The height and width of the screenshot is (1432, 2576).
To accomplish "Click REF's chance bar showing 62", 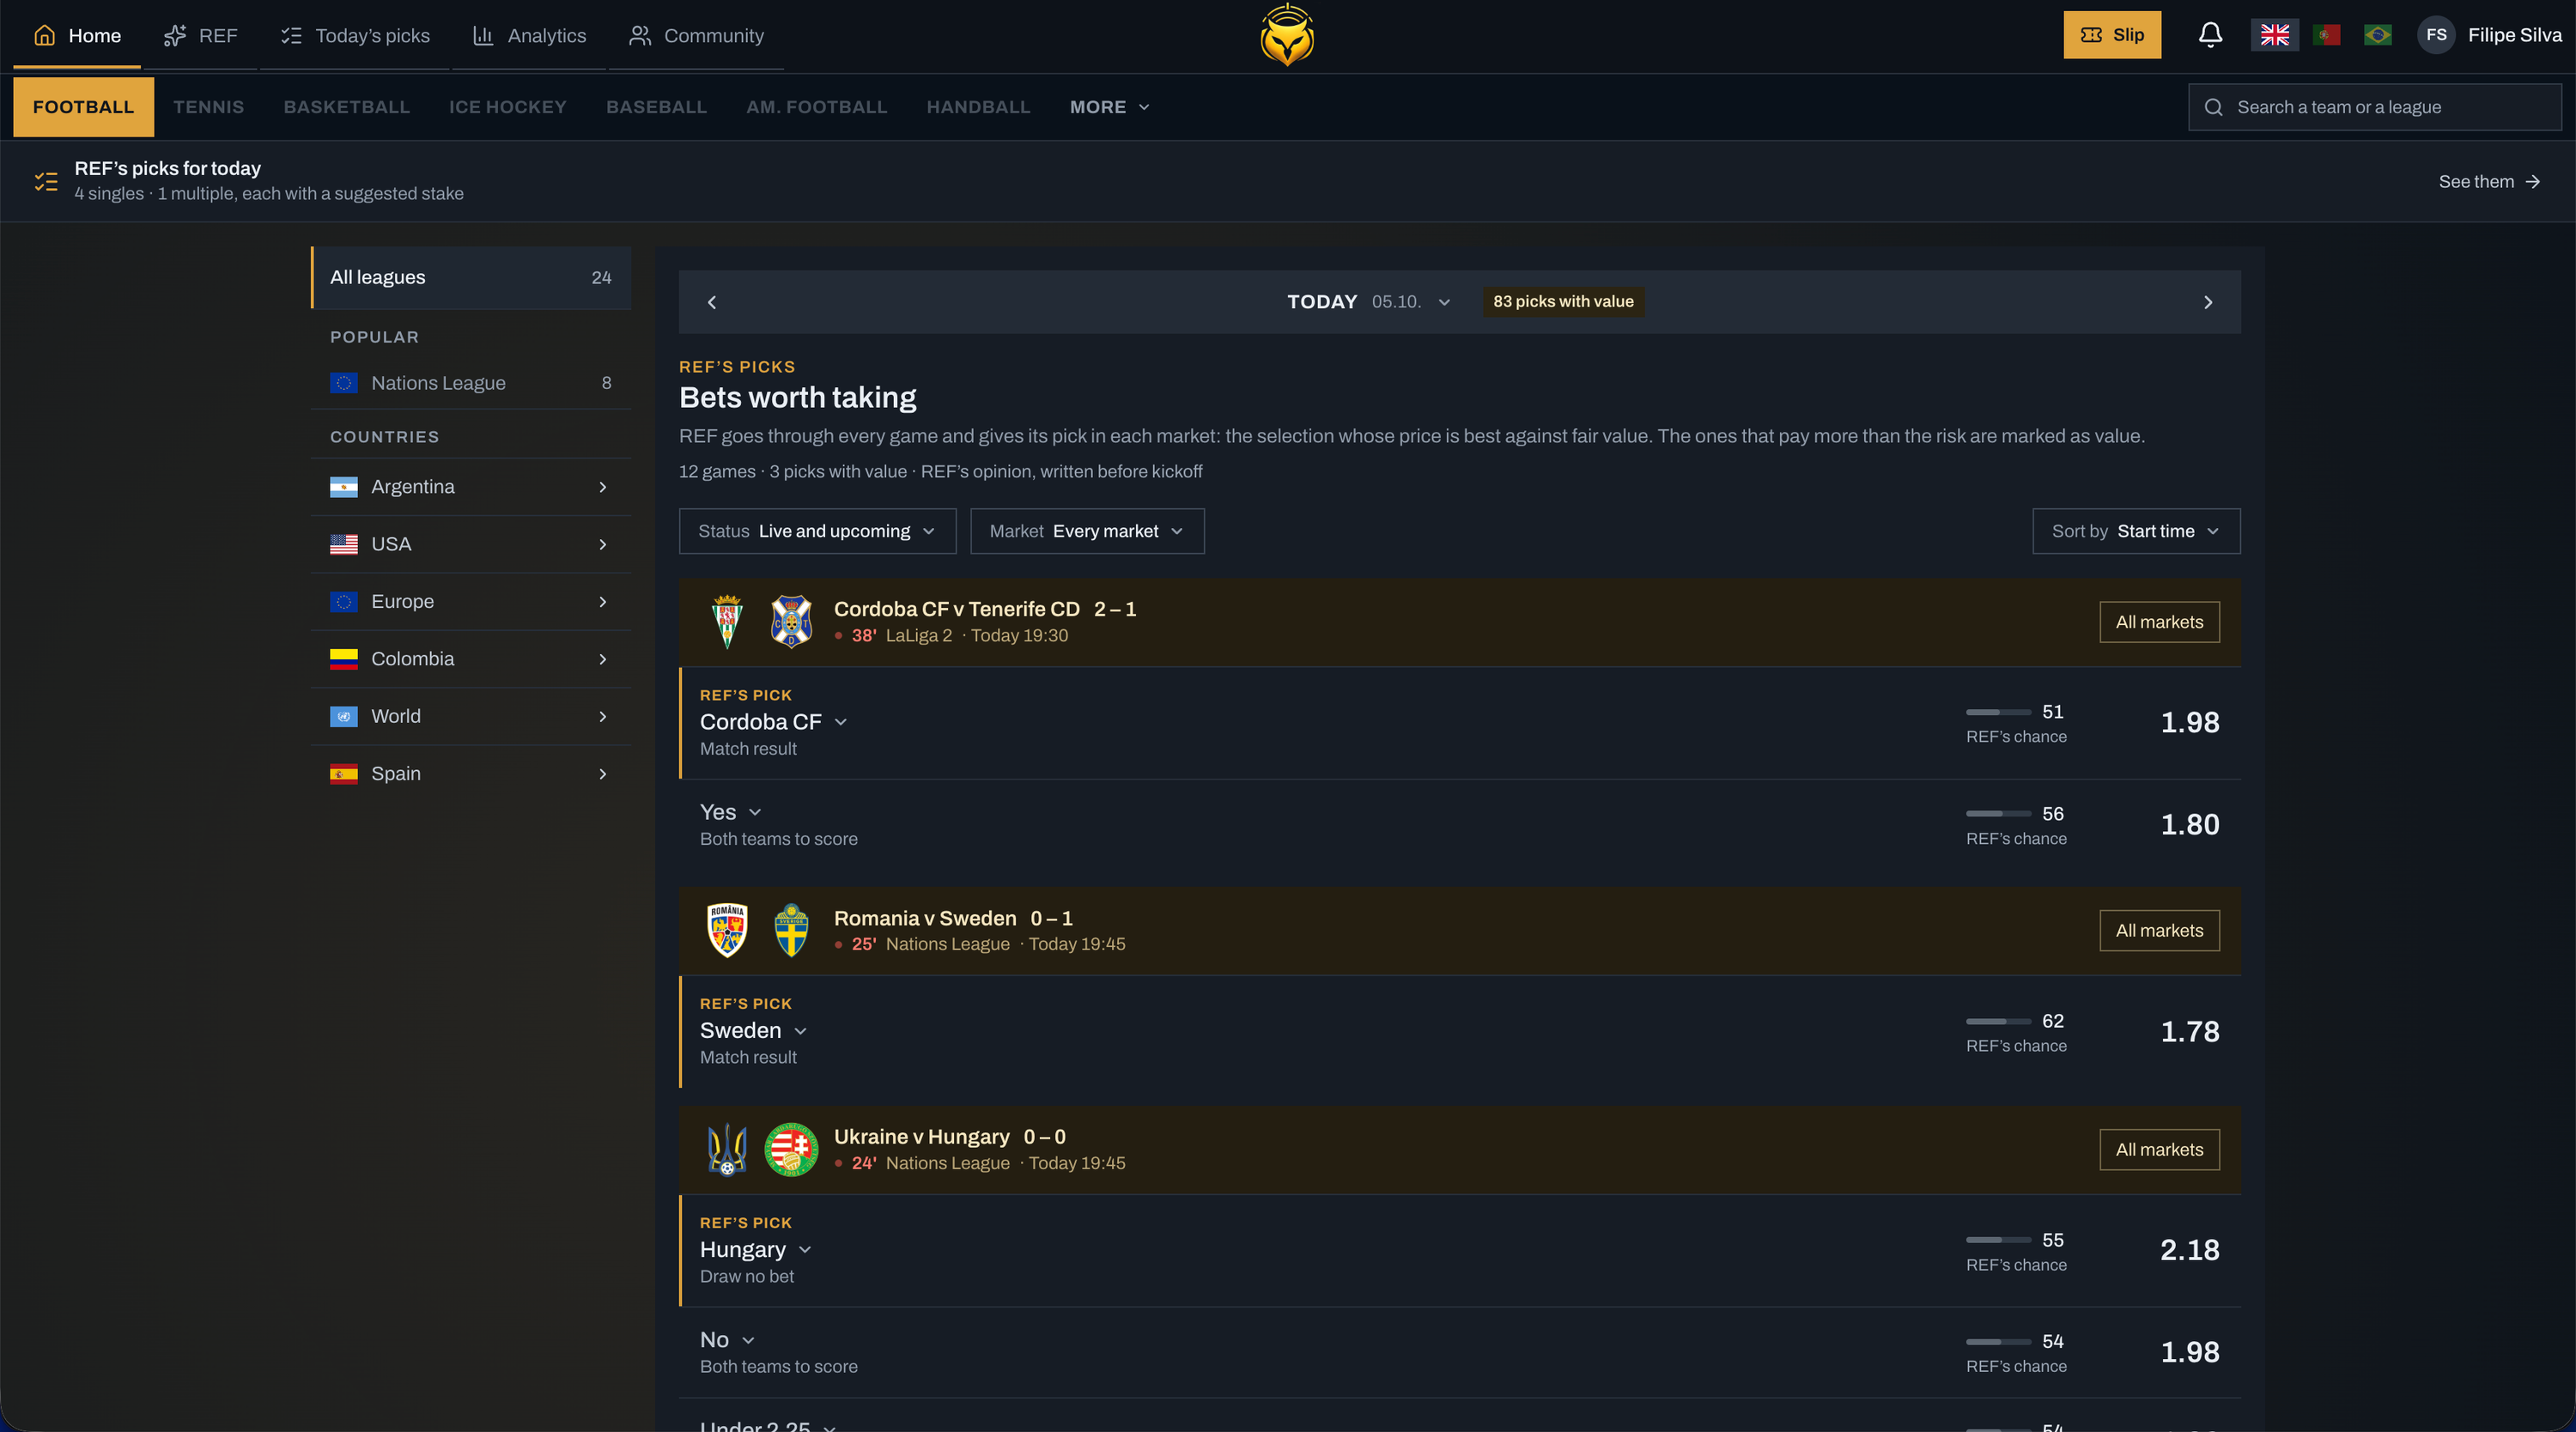I will pyautogui.click(x=1997, y=1021).
